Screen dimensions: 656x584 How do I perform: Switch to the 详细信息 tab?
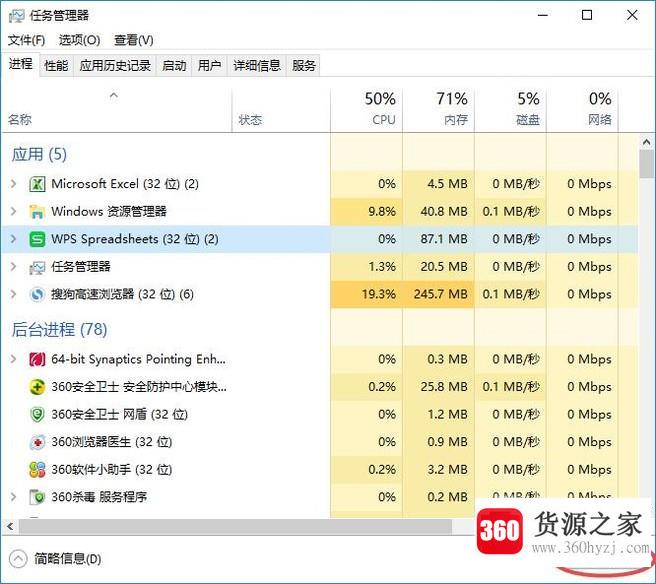[x=257, y=66]
